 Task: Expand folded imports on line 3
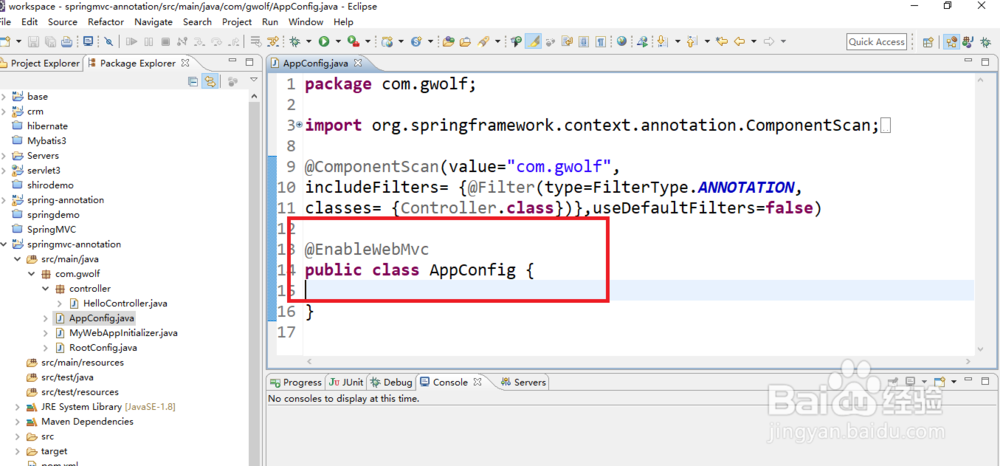coord(299,125)
